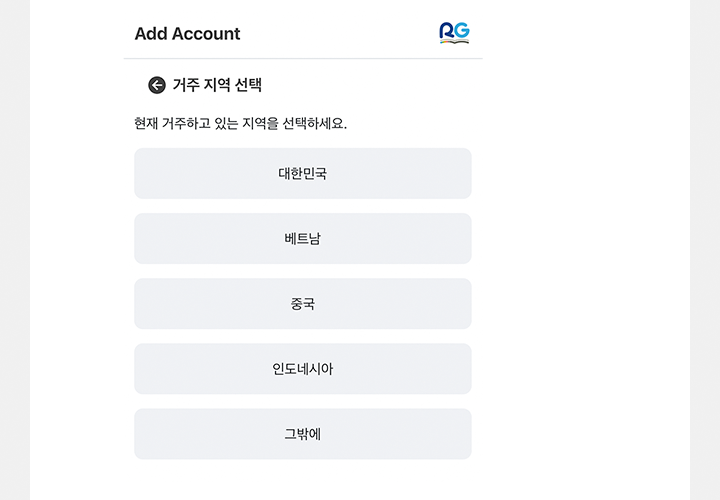This screenshot has width=720, height=500.
Task: Choose the 베트남 region option
Action: click(x=302, y=238)
